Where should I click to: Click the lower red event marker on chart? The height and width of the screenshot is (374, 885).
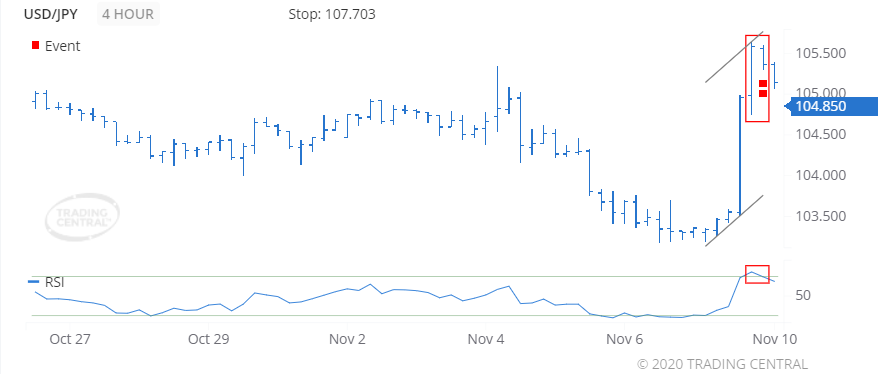(763, 94)
